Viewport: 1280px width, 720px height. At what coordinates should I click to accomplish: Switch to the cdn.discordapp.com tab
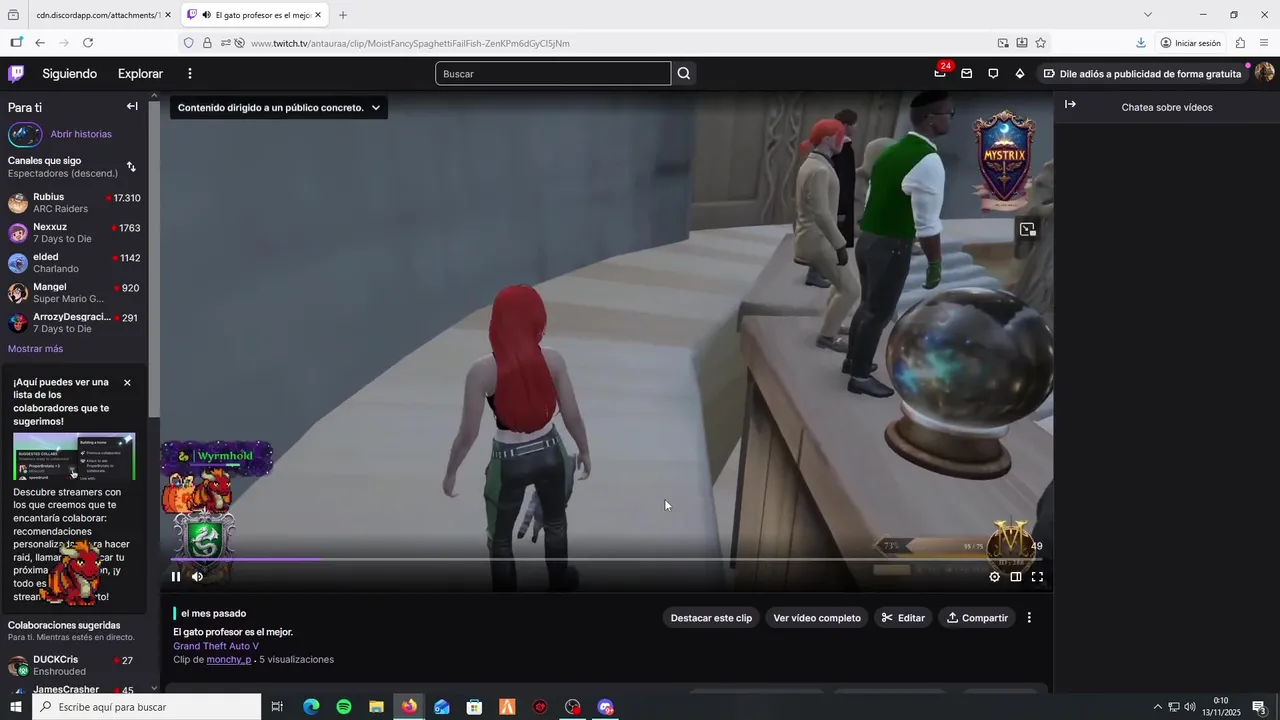[98, 15]
